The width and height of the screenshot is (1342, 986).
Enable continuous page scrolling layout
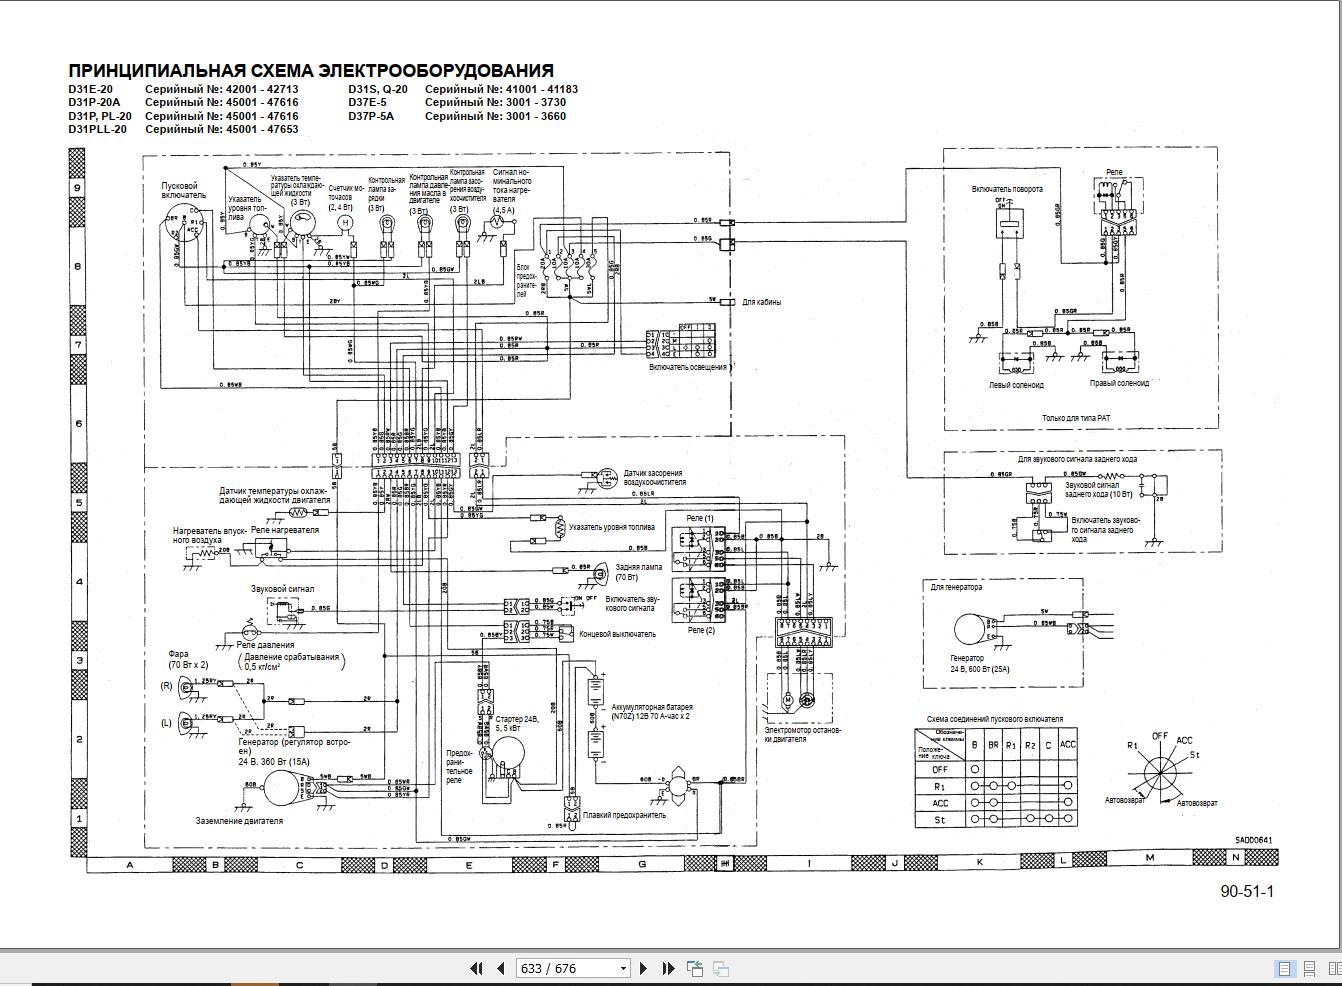[x=1309, y=968]
